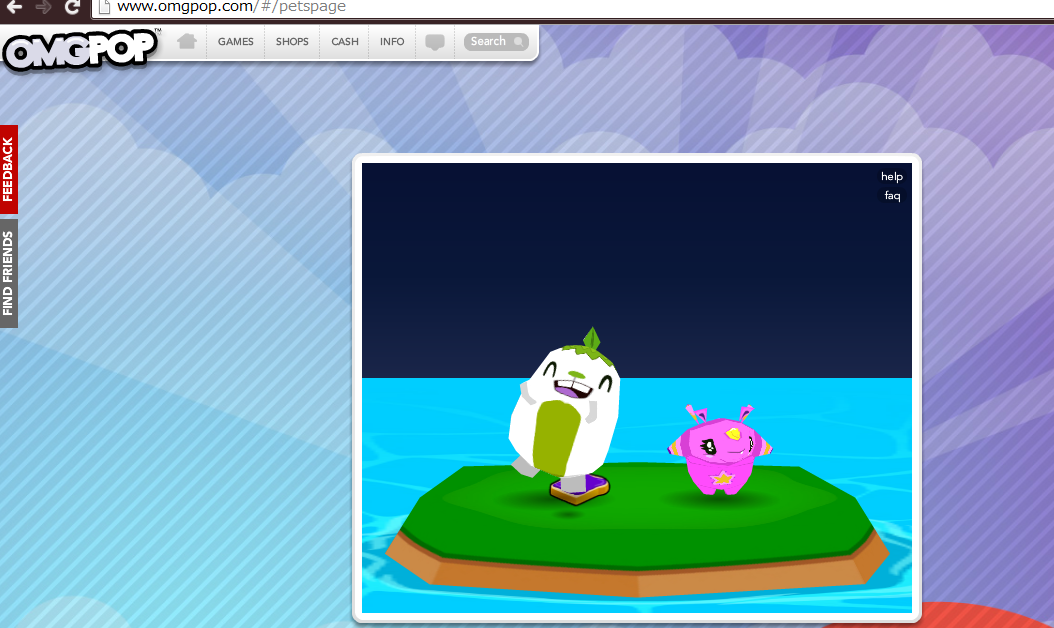The image size is (1054, 628).
Task: Open the GAMES menu
Action: coord(235,42)
